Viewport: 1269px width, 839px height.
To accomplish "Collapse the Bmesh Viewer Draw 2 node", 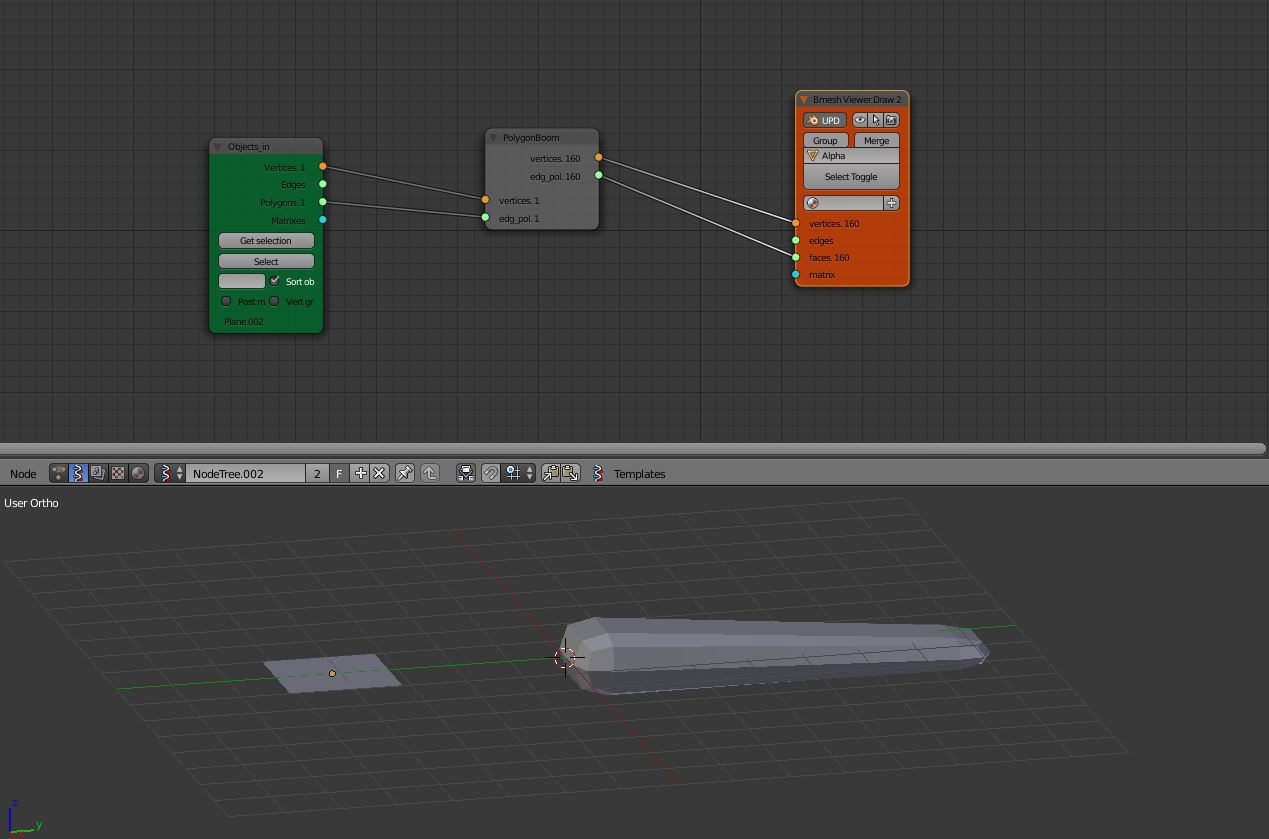I will [804, 100].
